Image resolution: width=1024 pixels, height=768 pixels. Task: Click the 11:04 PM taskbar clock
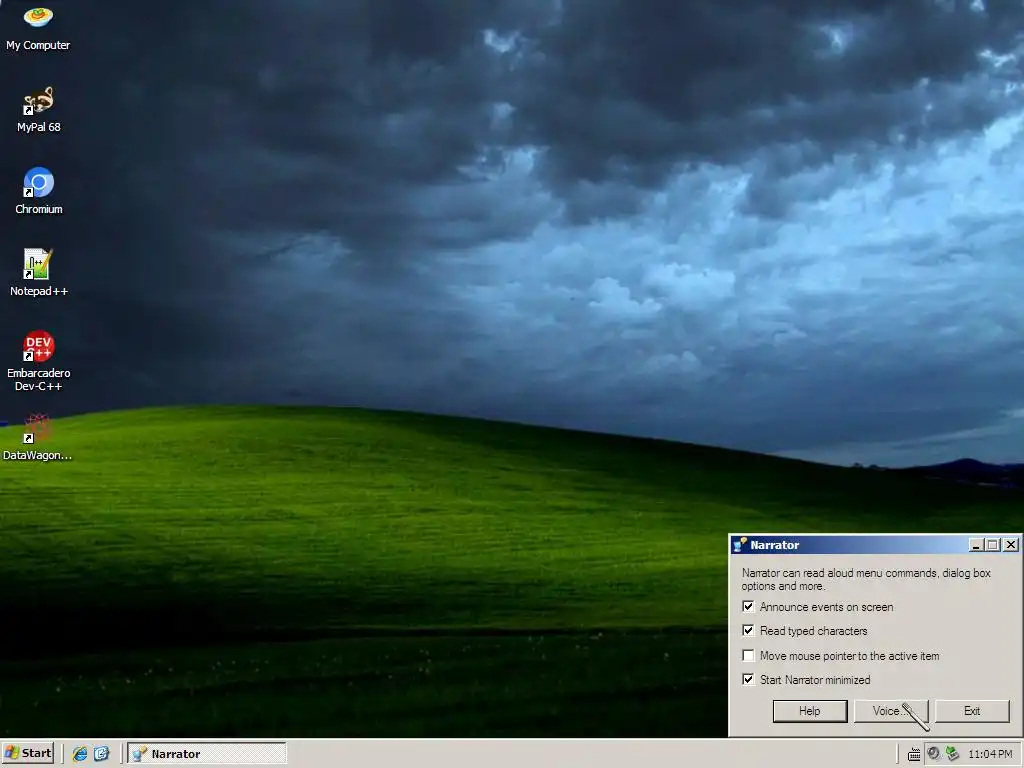990,754
